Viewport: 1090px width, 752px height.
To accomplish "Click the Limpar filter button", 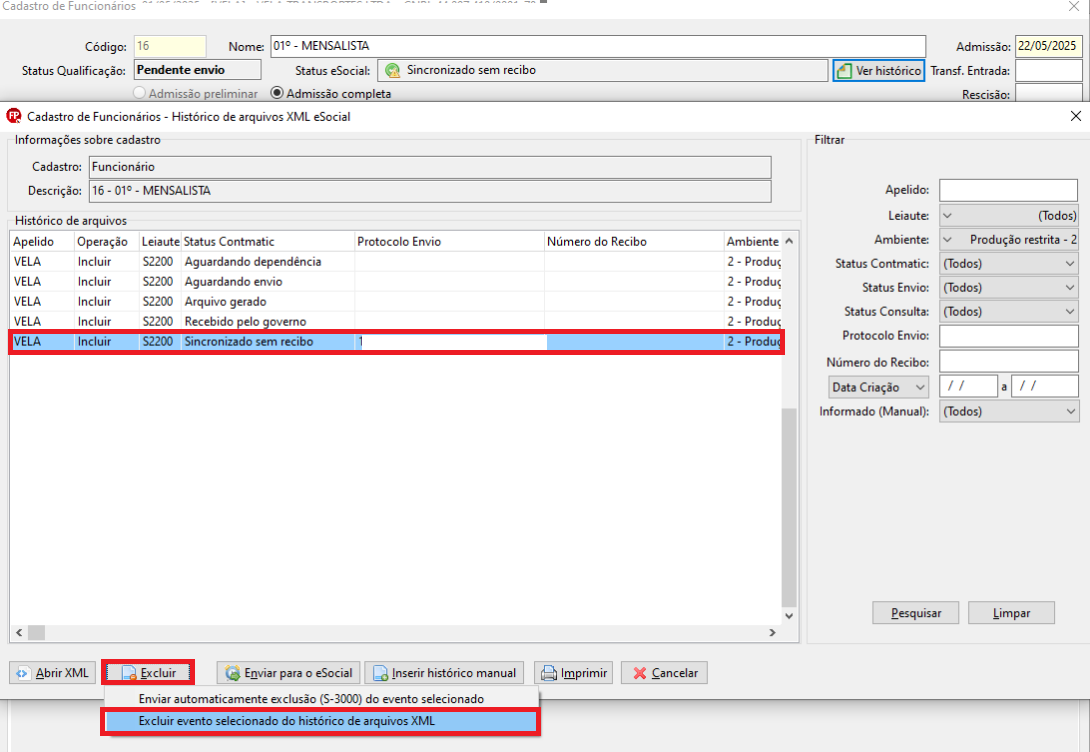I will 1011,613.
